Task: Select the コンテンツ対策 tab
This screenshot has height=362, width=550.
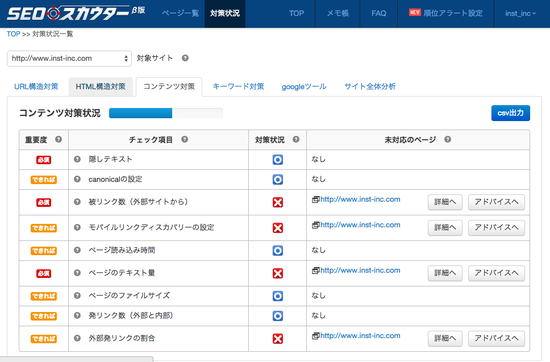Action: [169, 87]
